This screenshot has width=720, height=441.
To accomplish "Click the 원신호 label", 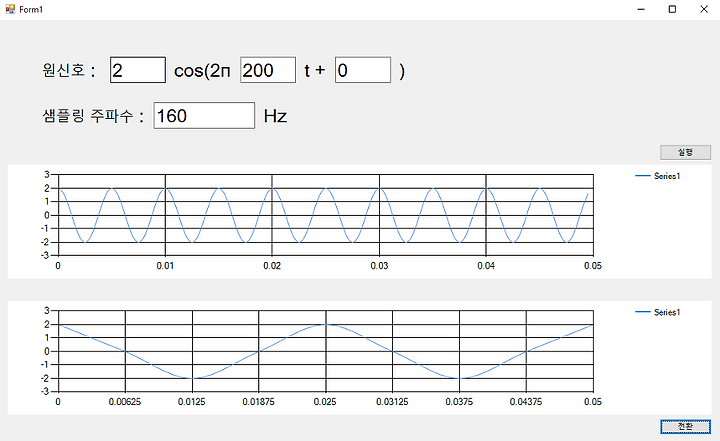I will tap(68, 70).
